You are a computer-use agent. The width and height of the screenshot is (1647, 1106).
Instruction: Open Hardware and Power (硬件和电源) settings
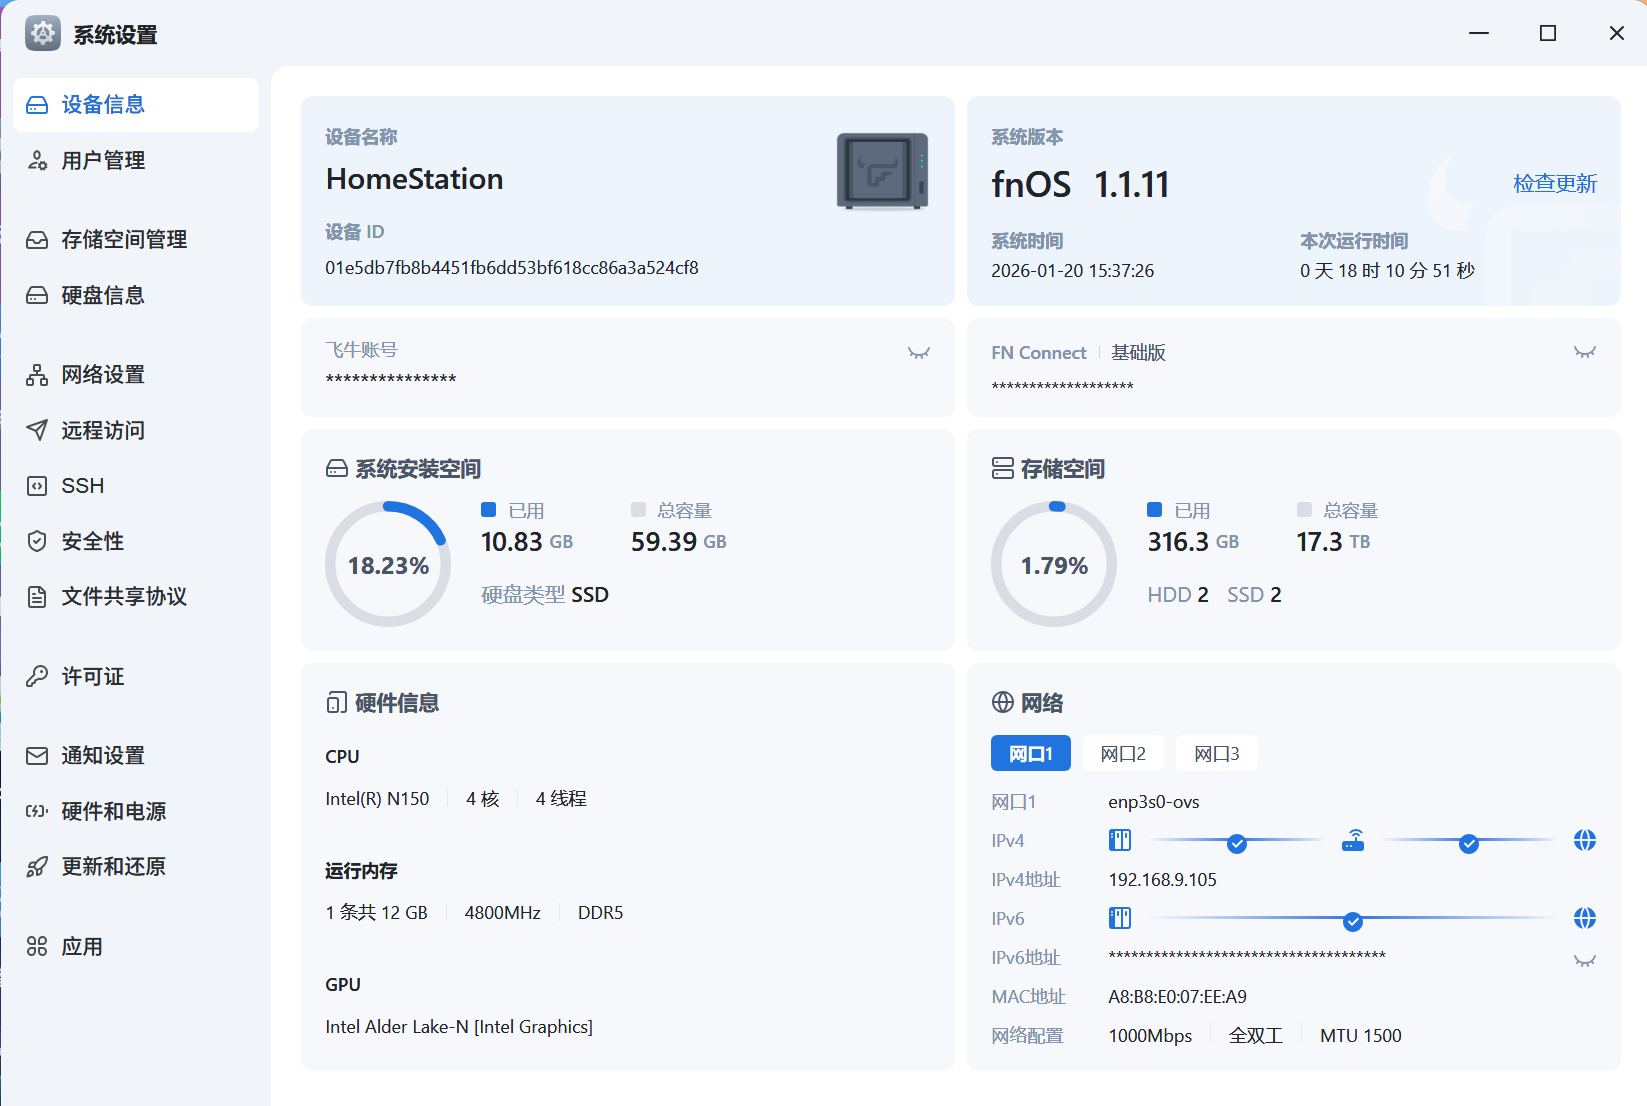pyautogui.click(x=113, y=811)
